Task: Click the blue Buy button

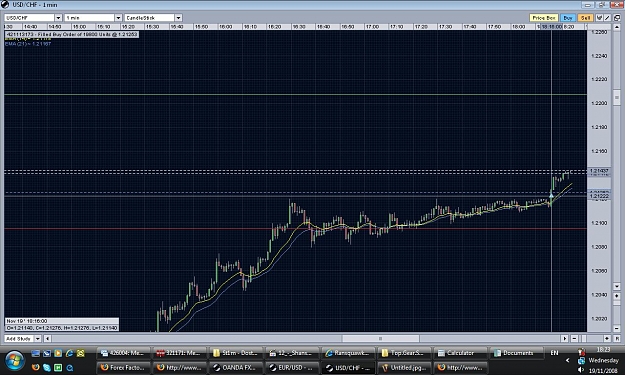Action: [568, 18]
